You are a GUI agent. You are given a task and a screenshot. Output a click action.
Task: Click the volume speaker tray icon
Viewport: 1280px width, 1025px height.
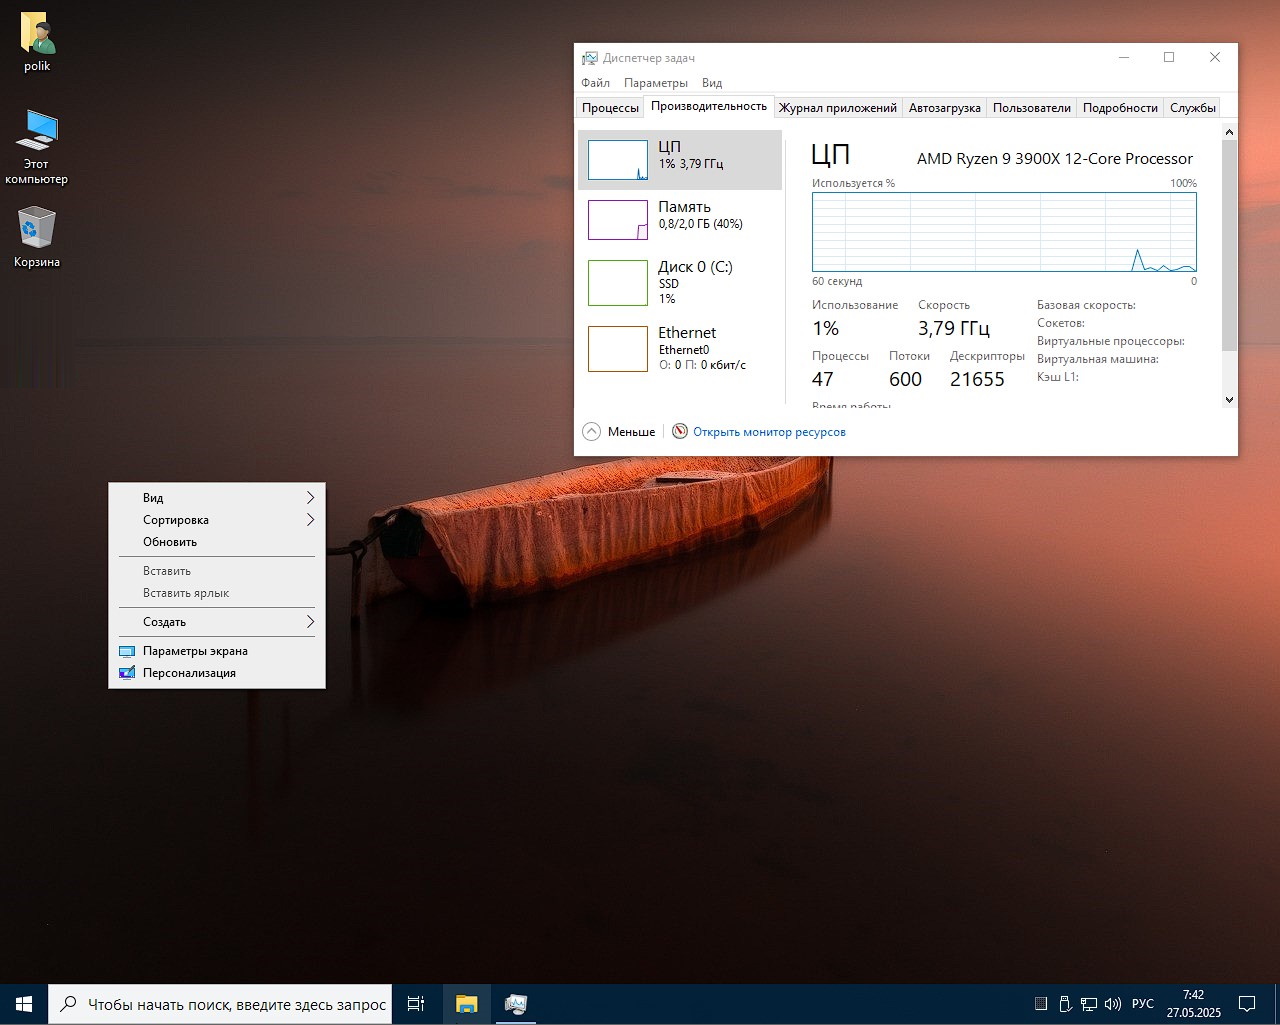[x=1112, y=1004]
